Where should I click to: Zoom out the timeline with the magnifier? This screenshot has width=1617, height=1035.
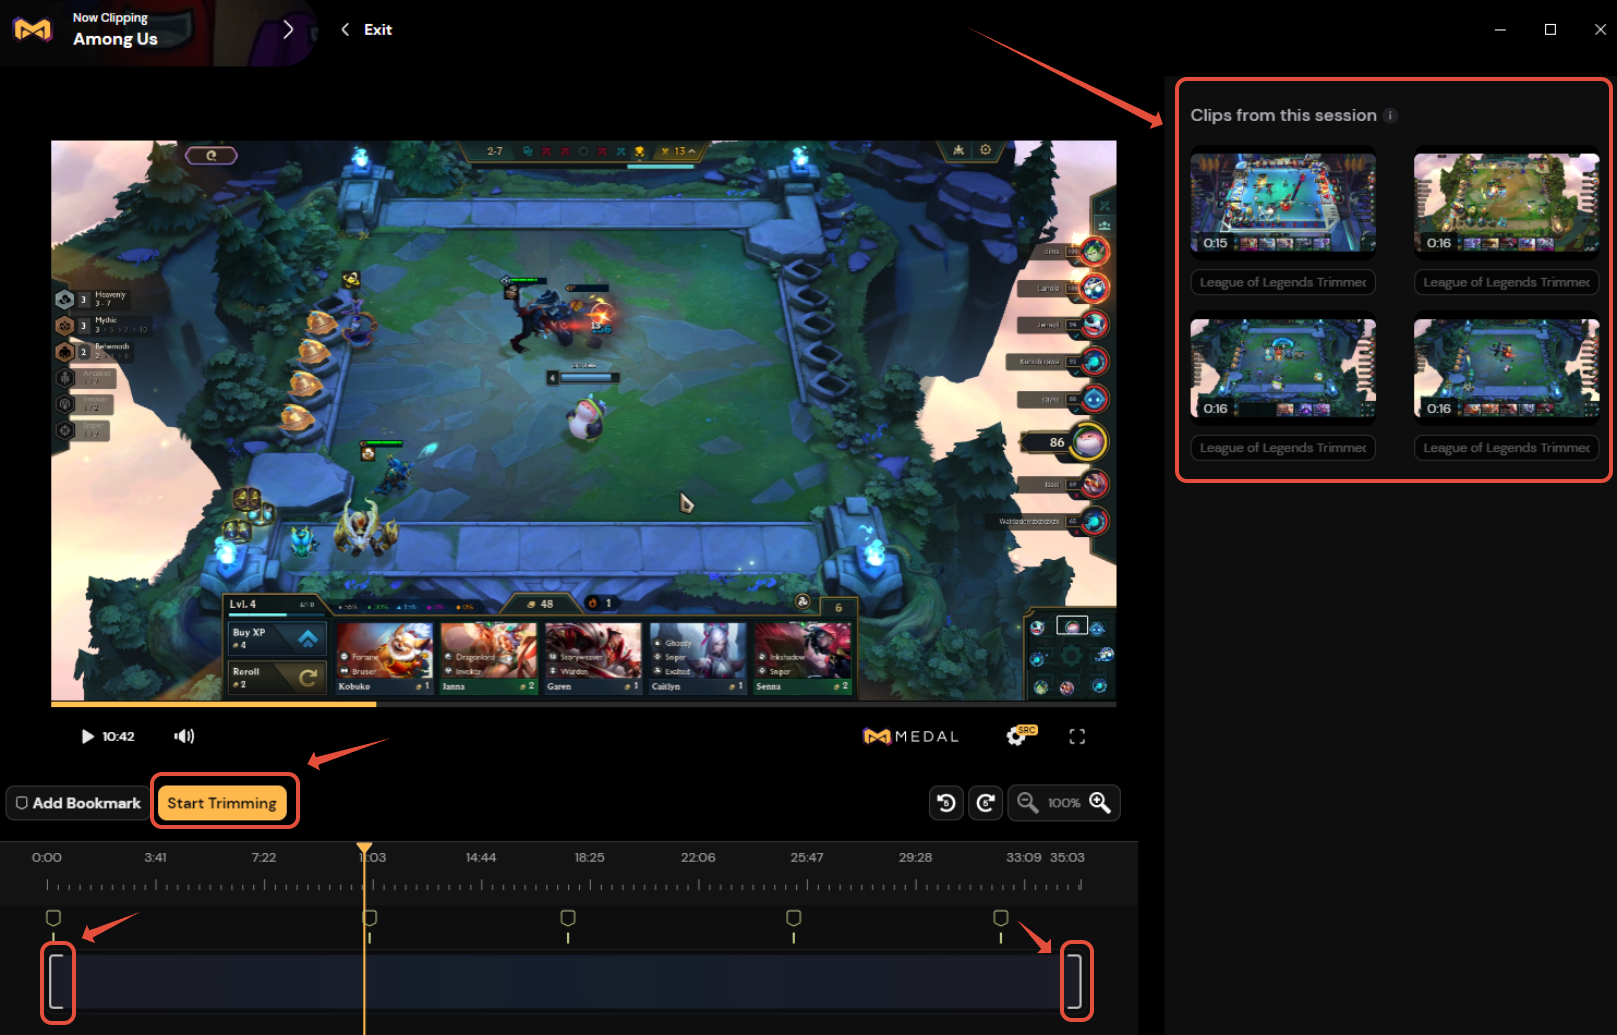[x=1027, y=803]
